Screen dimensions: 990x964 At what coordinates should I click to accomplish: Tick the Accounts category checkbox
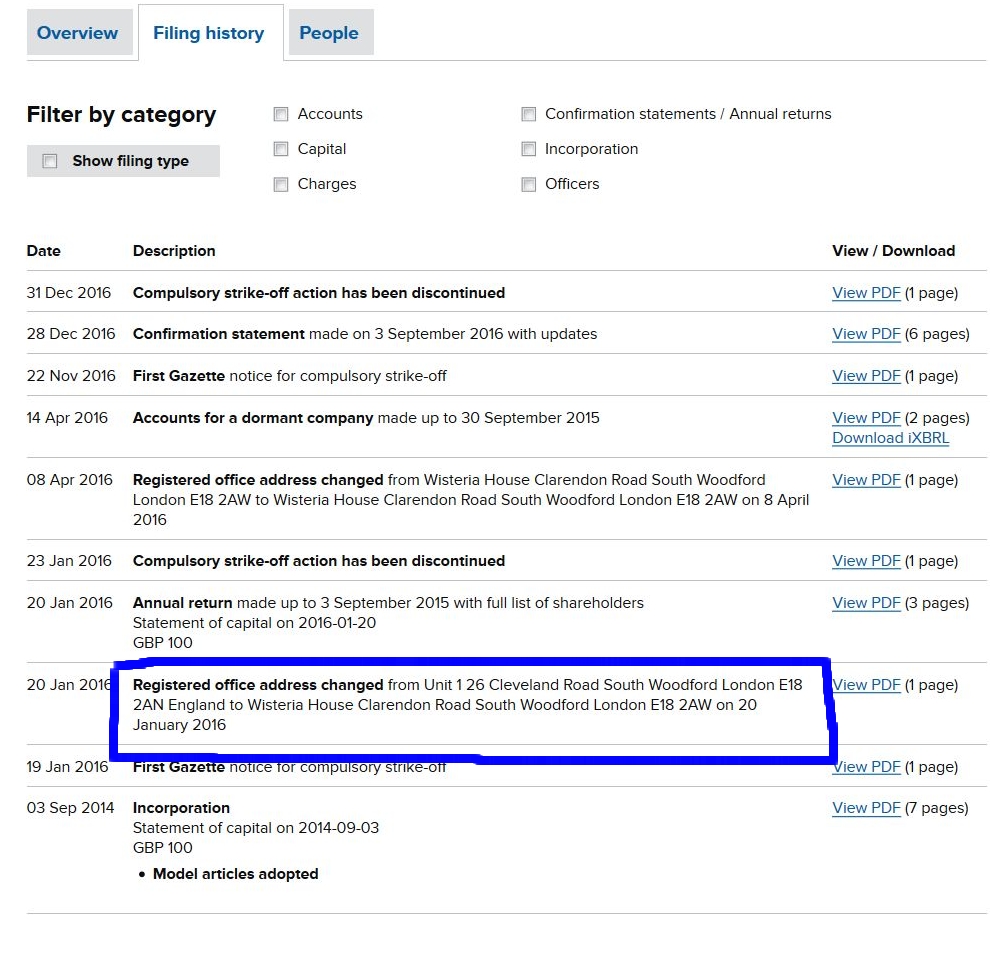click(281, 114)
